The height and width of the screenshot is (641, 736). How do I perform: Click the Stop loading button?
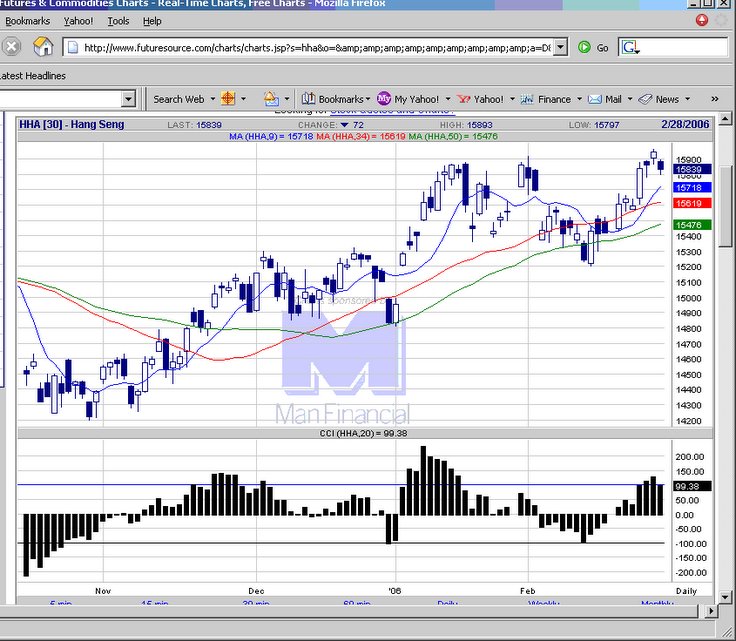(12, 47)
